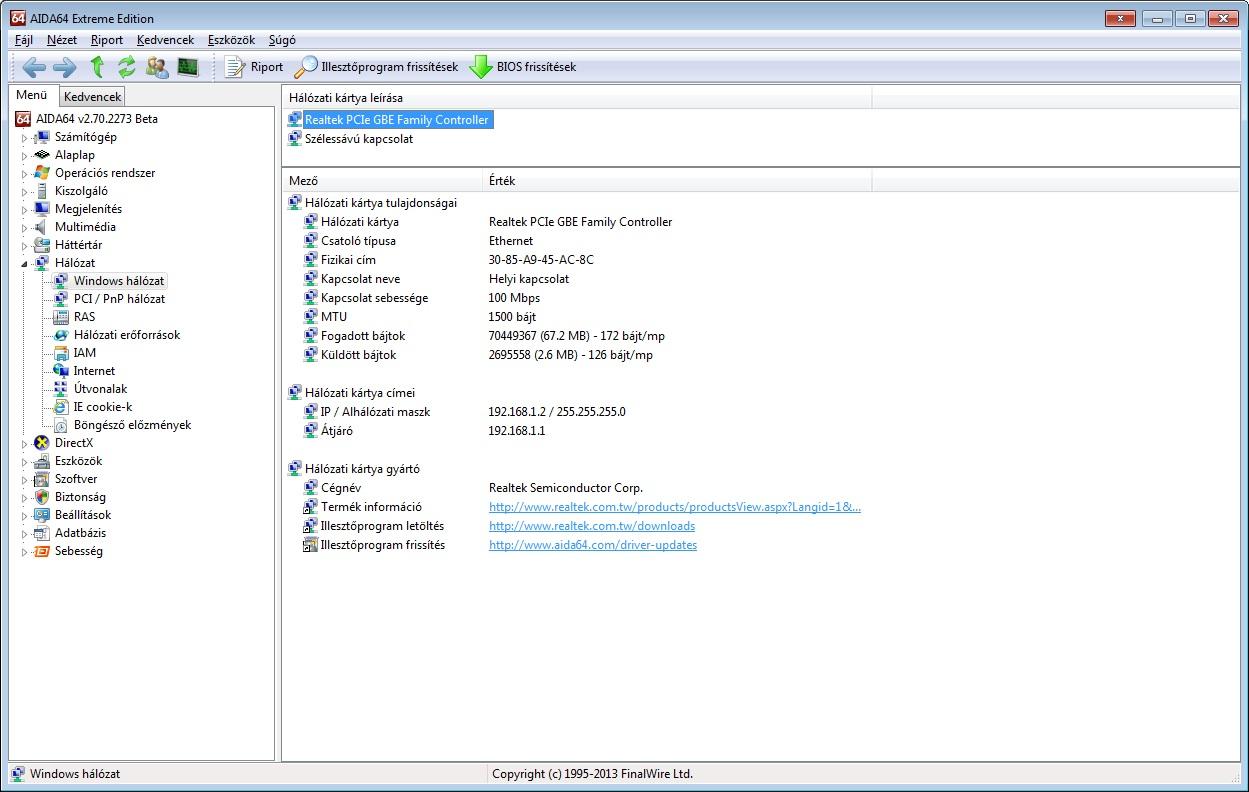Open the Eszközök menu

tap(231, 40)
